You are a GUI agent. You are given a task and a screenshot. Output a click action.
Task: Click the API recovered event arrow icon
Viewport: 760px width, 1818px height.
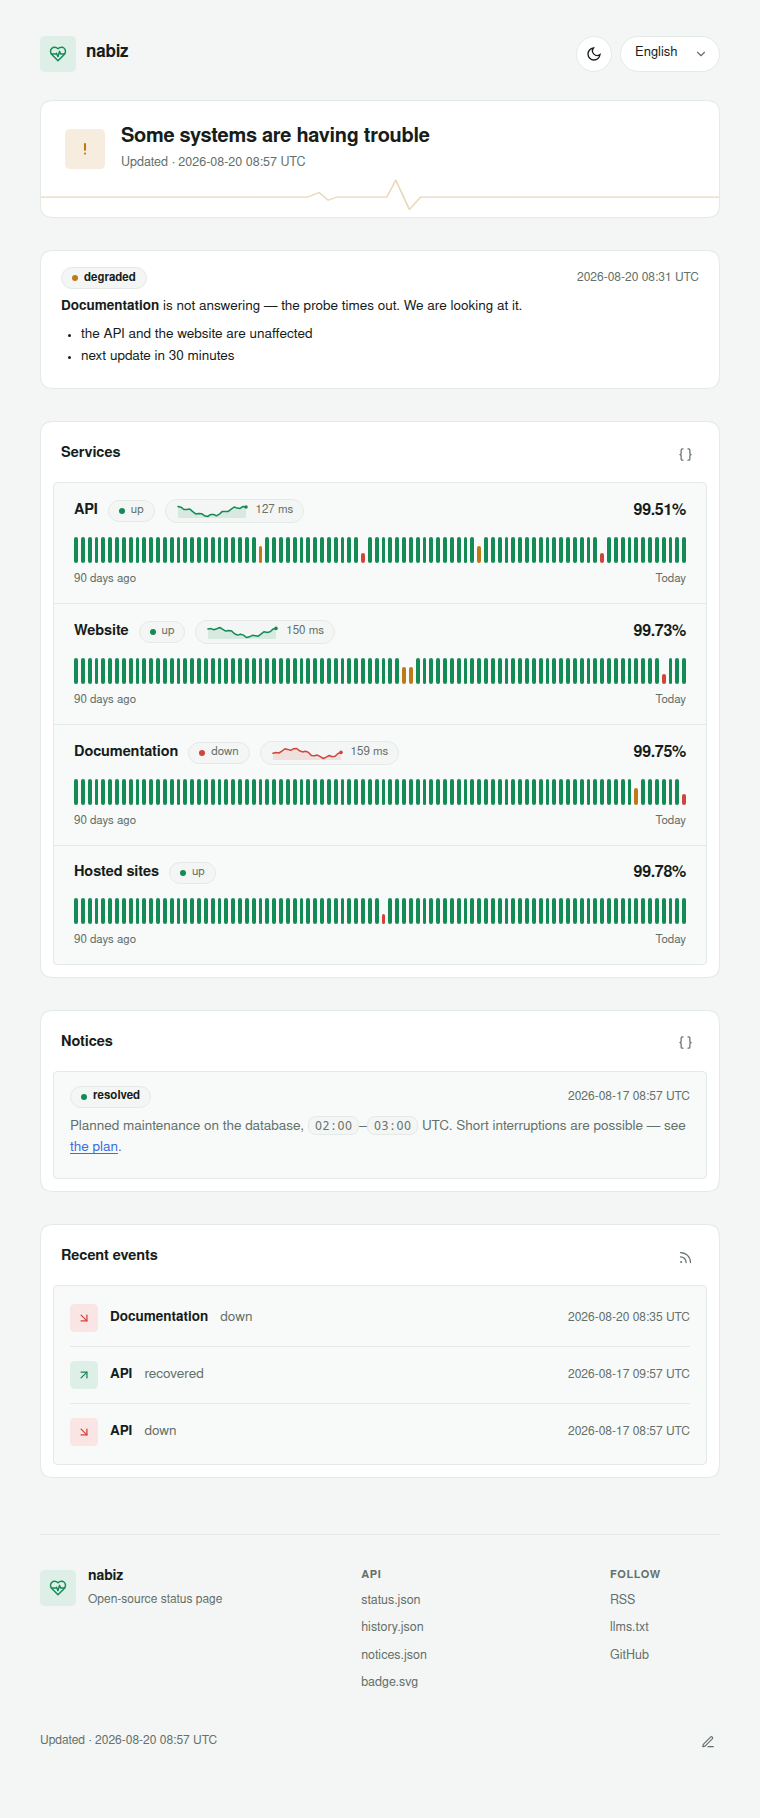coord(84,1375)
